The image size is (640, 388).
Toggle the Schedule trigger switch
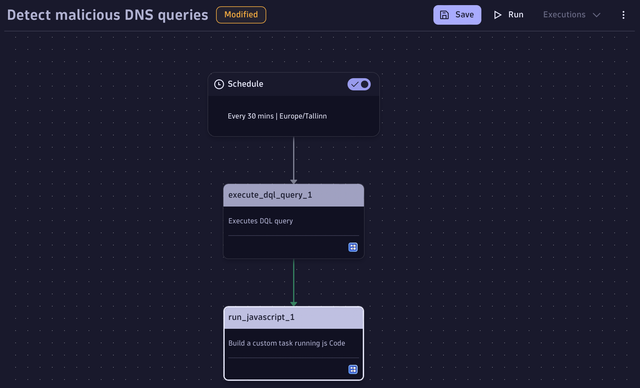[x=359, y=84]
